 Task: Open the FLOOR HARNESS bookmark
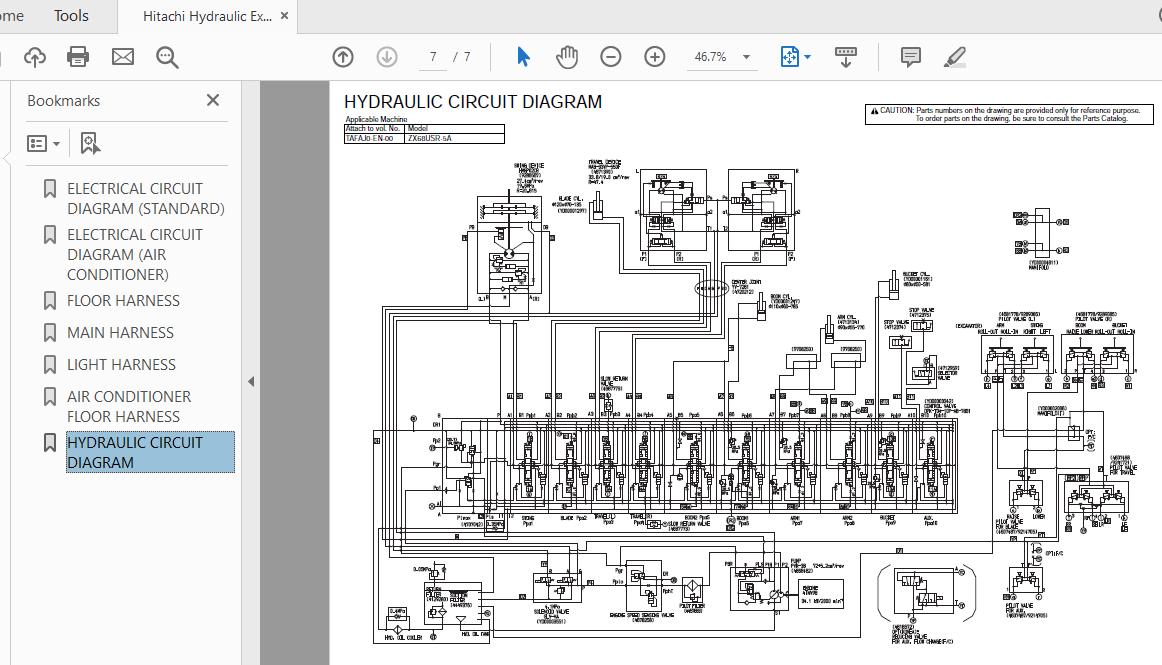coord(123,300)
